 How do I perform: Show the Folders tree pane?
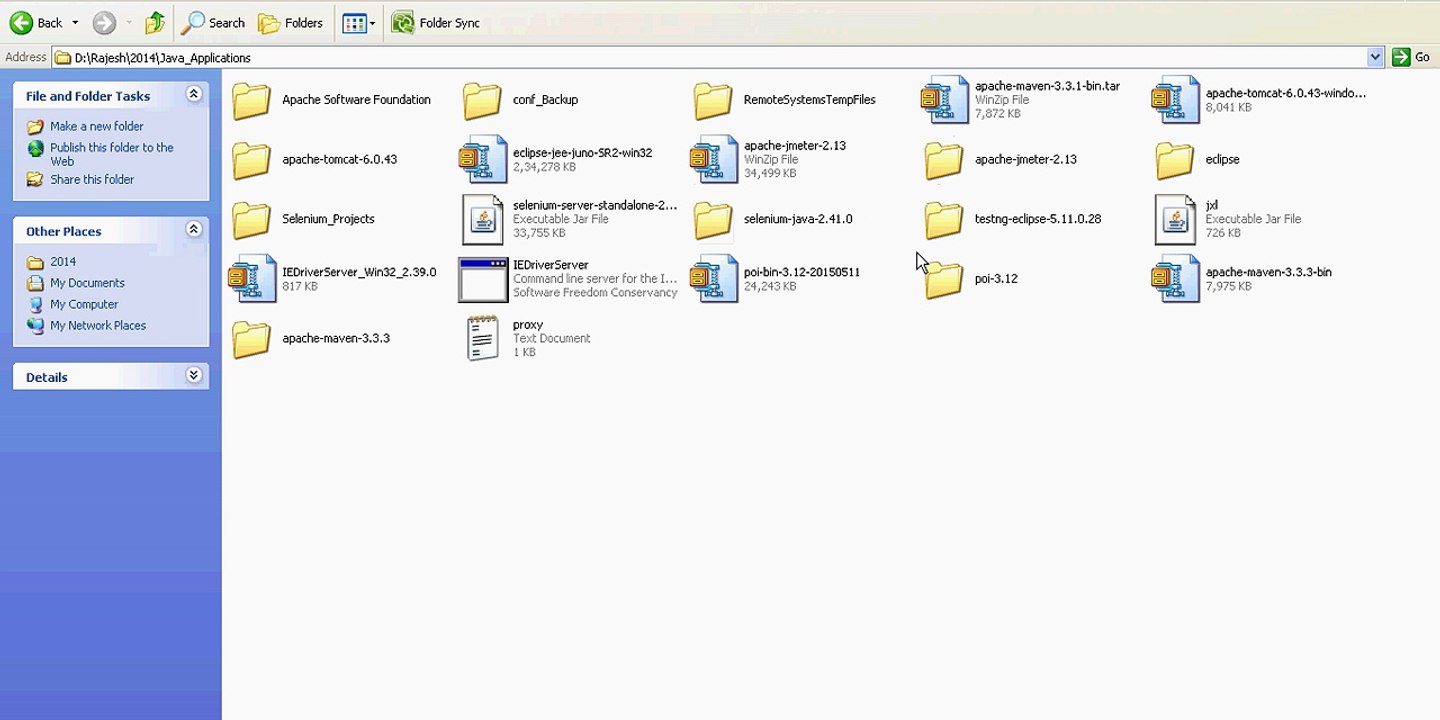290,23
